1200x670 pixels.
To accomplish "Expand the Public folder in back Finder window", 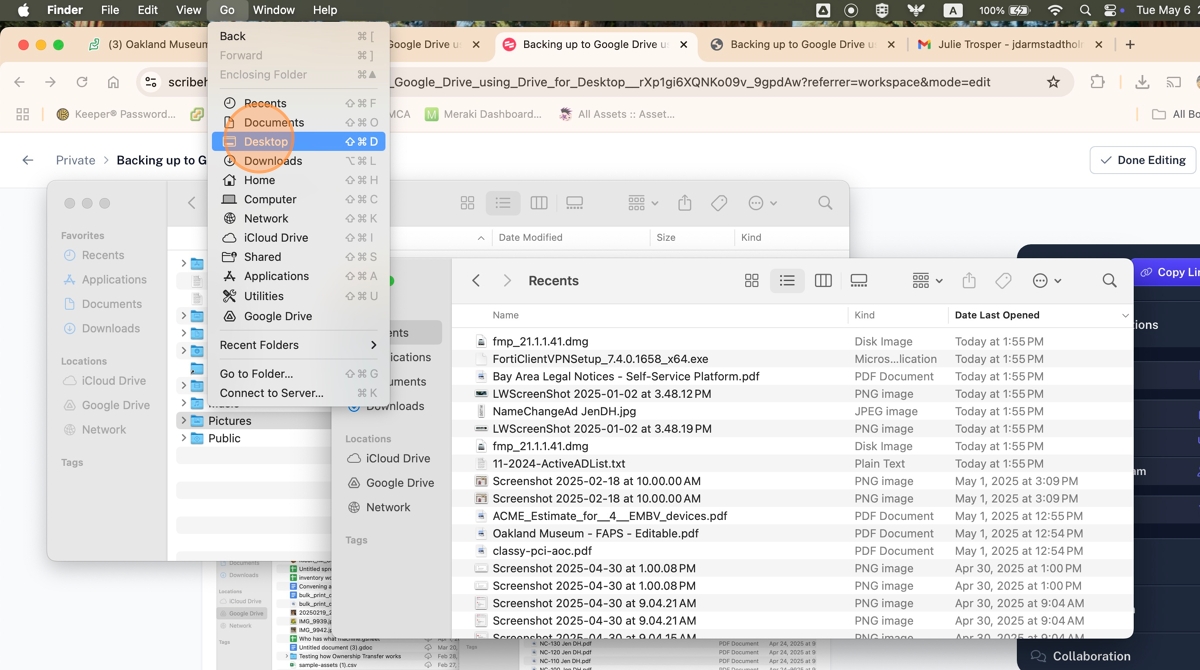I will click(183, 438).
